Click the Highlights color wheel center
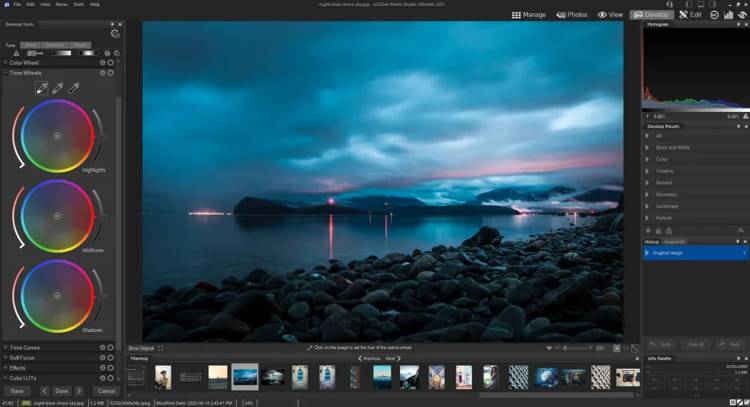Screen dimensions: 750x407 [x=57, y=134]
